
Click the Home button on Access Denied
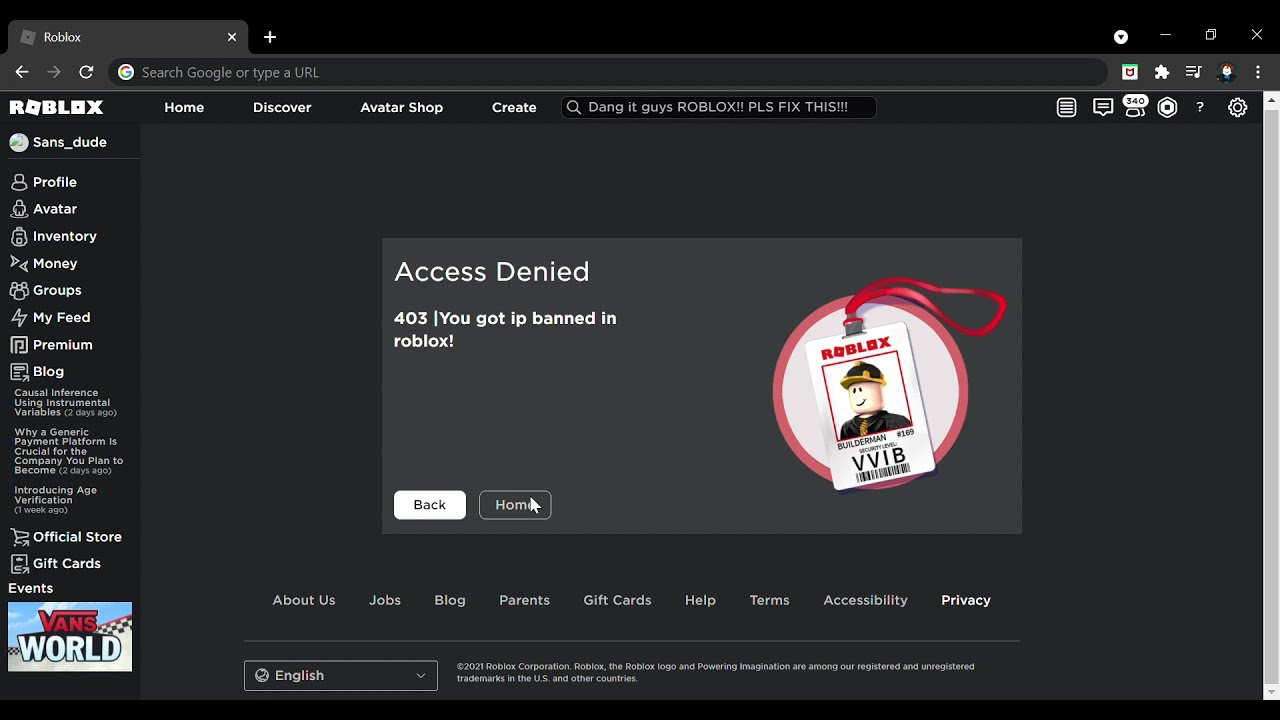pyautogui.click(x=515, y=505)
